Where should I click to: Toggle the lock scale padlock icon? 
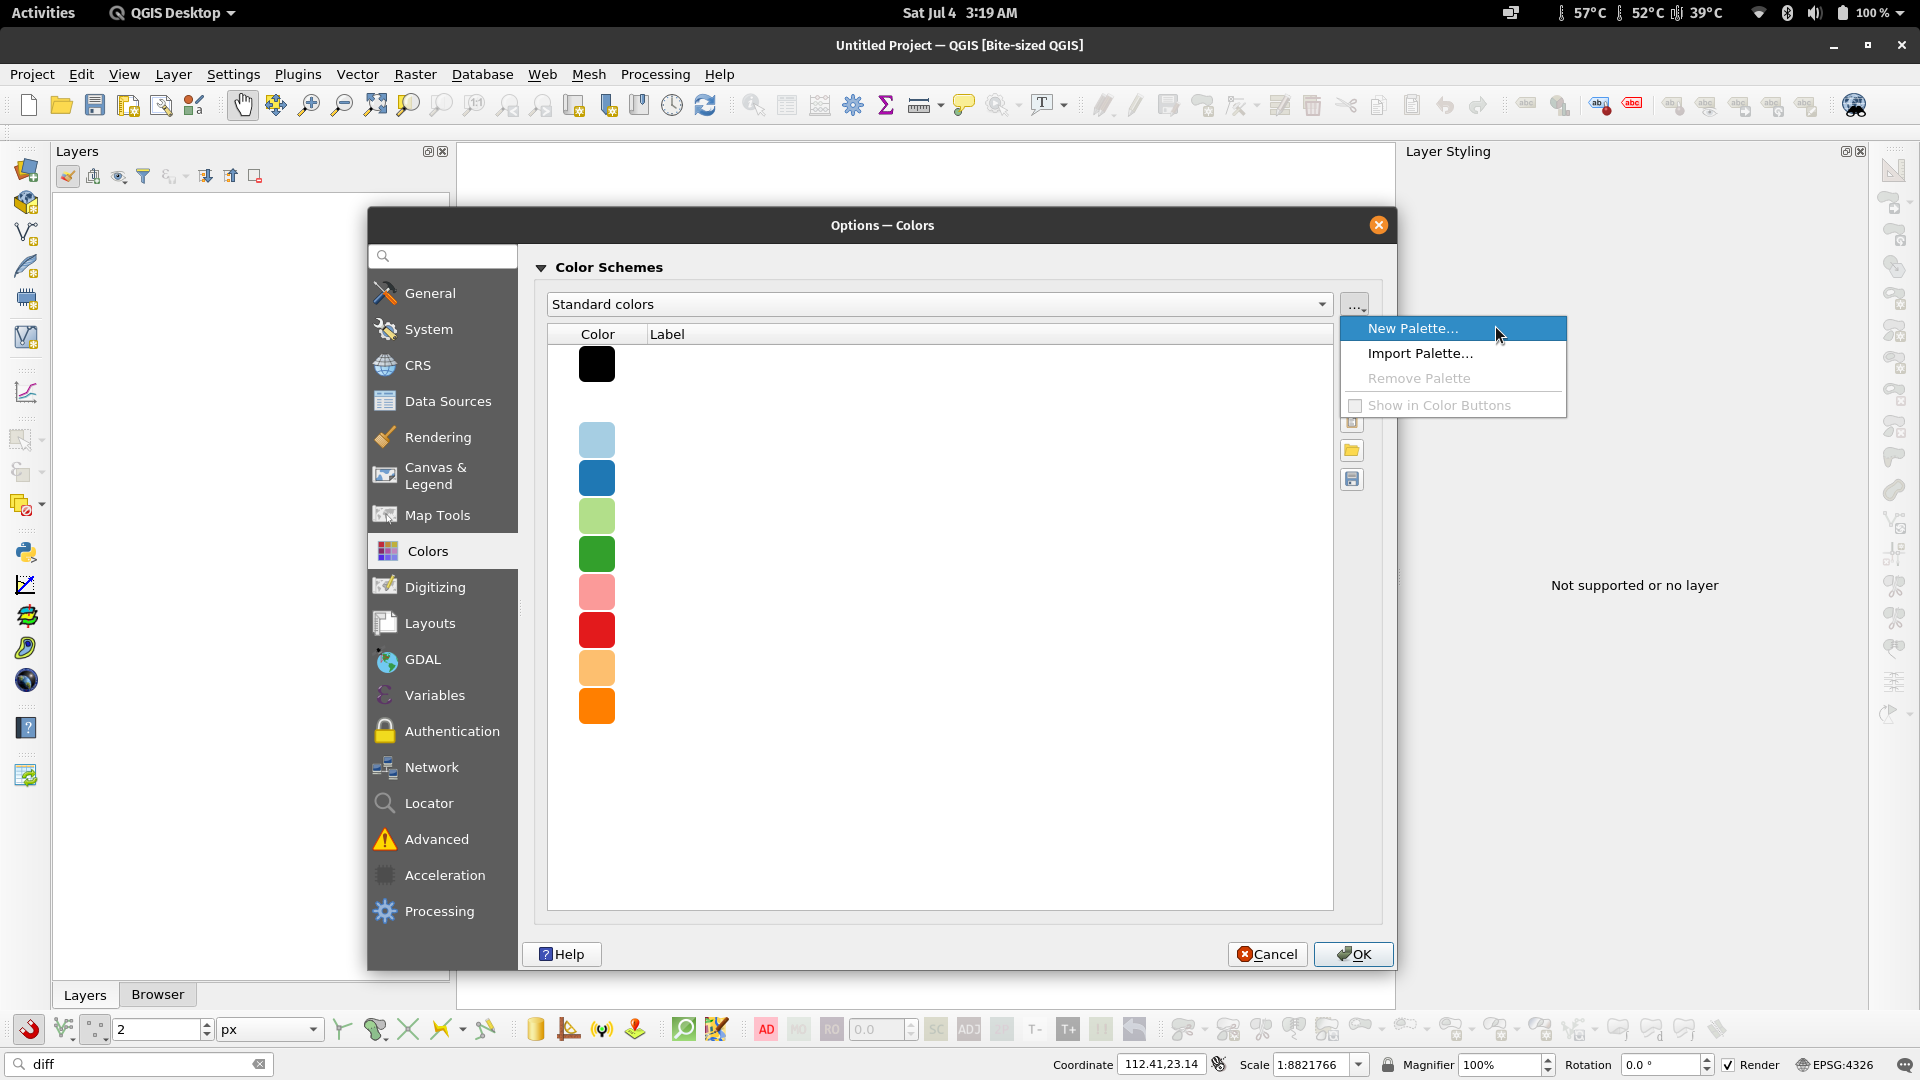[x=1388, y=1065]
